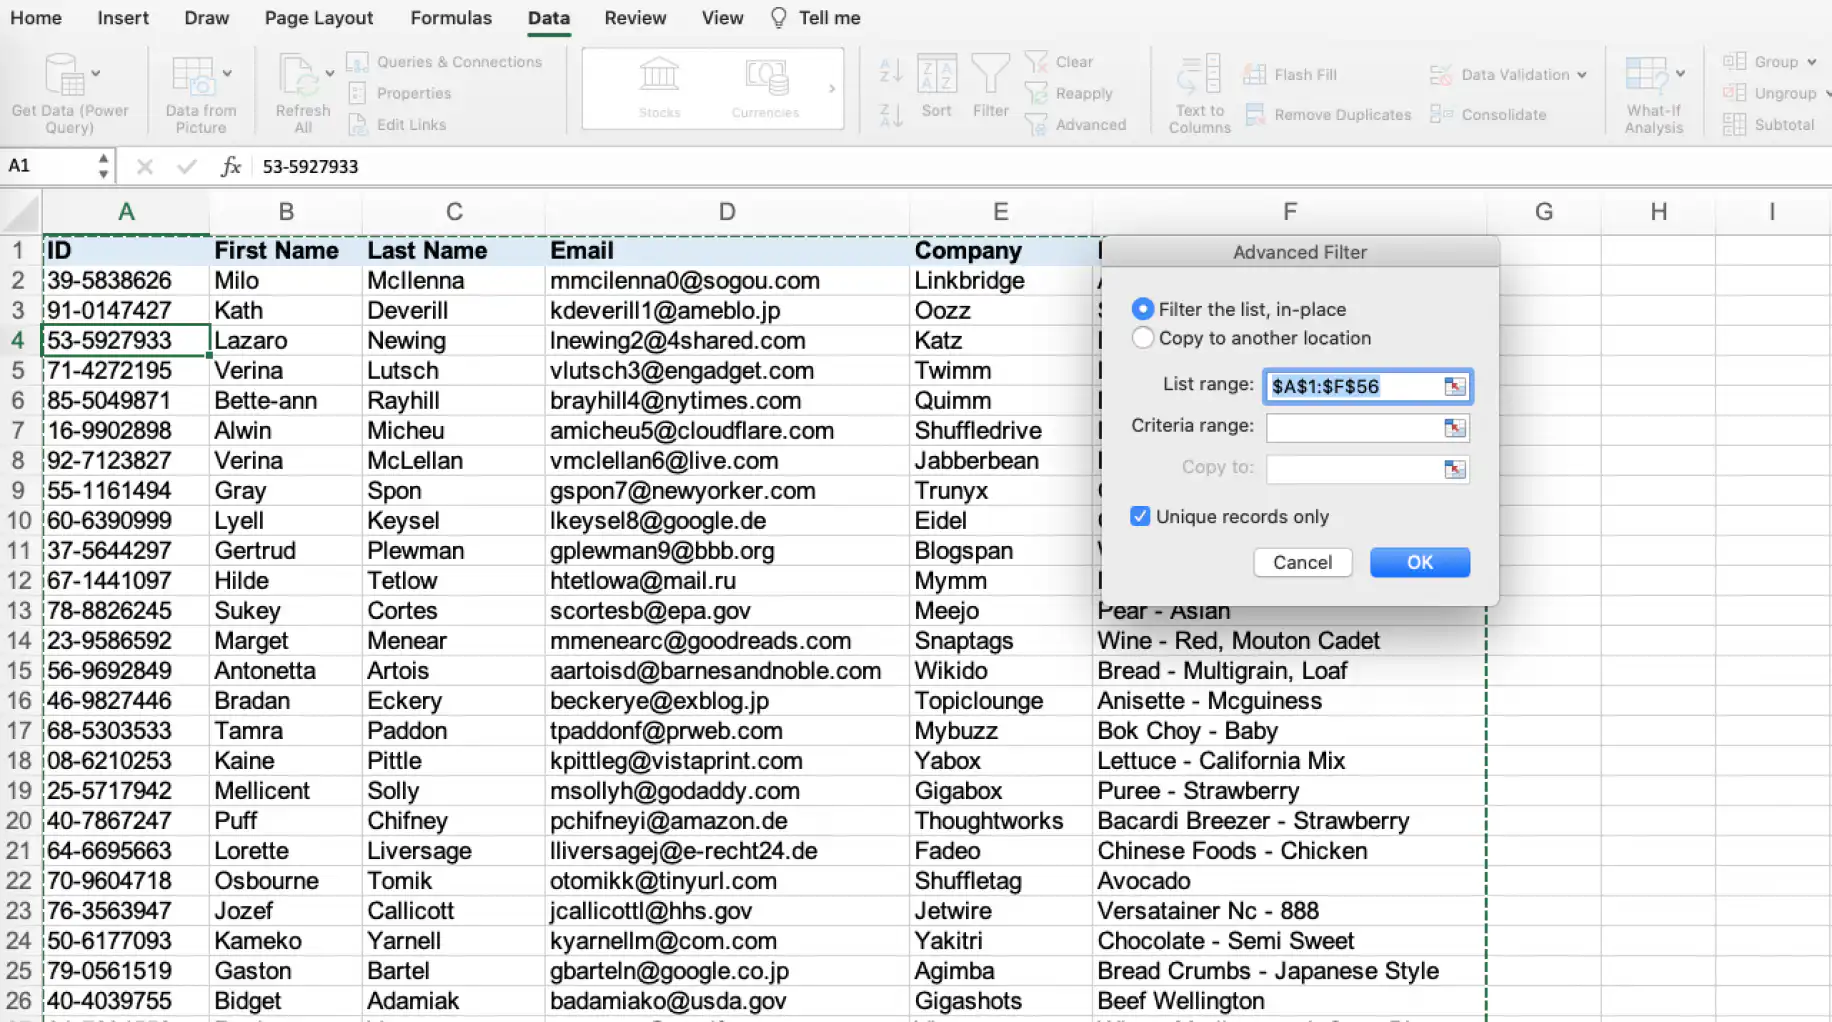
Task: Expand Refresh All dropdown arrow
Action: [x=329, y=73]
